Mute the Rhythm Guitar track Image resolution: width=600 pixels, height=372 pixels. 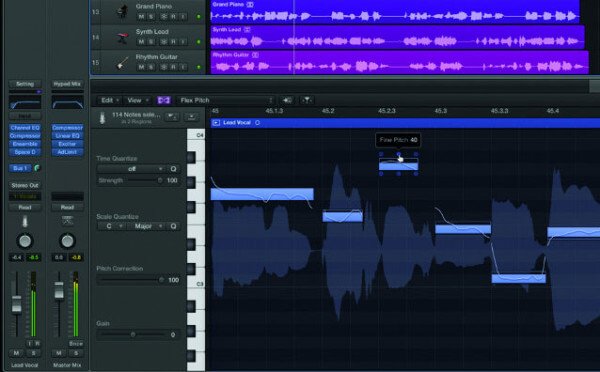click(141, 67)
